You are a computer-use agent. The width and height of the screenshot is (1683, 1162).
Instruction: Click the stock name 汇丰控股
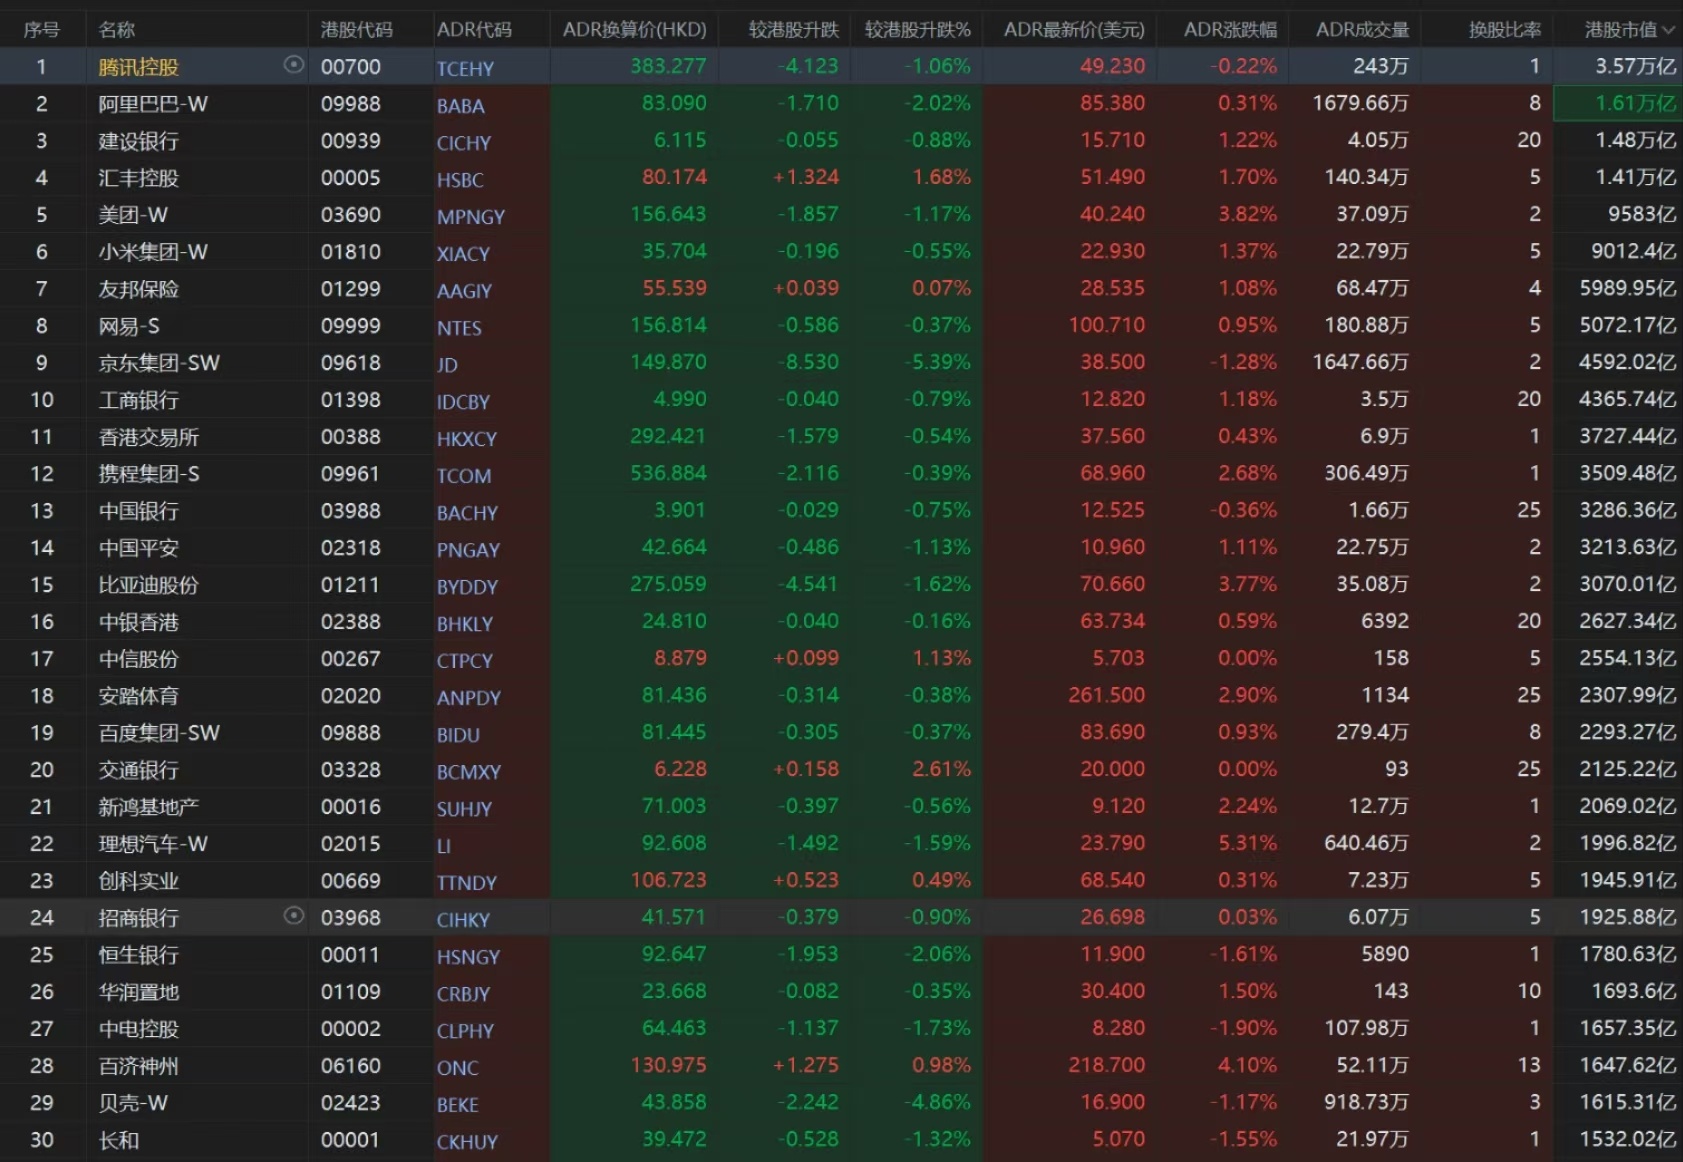click(x=139, y=178)
